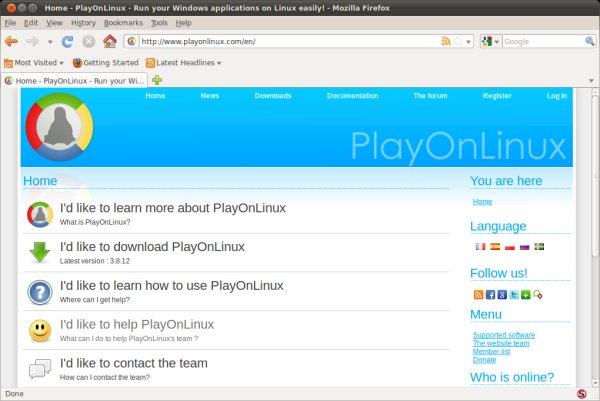Click the yellow smiley face icon

click(x=40, y=331)
